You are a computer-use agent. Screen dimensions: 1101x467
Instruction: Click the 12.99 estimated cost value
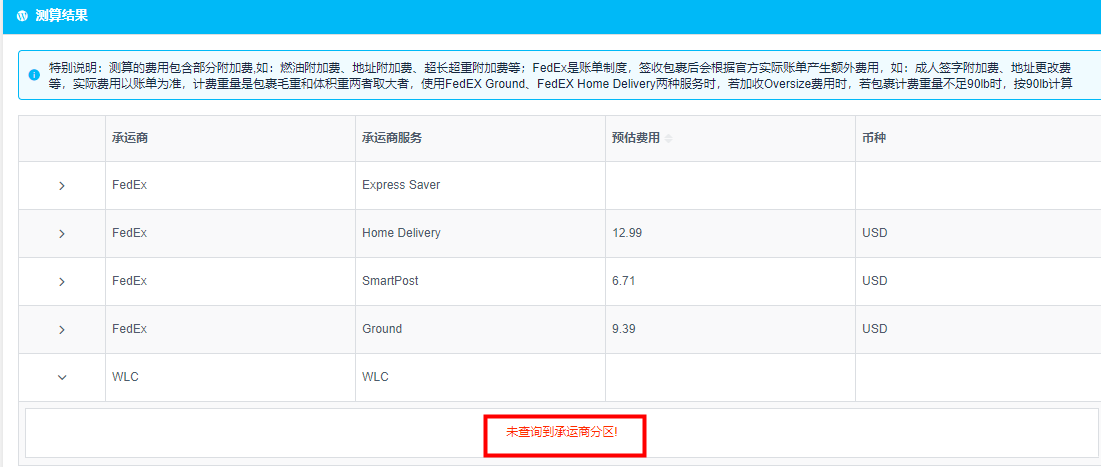627,233
